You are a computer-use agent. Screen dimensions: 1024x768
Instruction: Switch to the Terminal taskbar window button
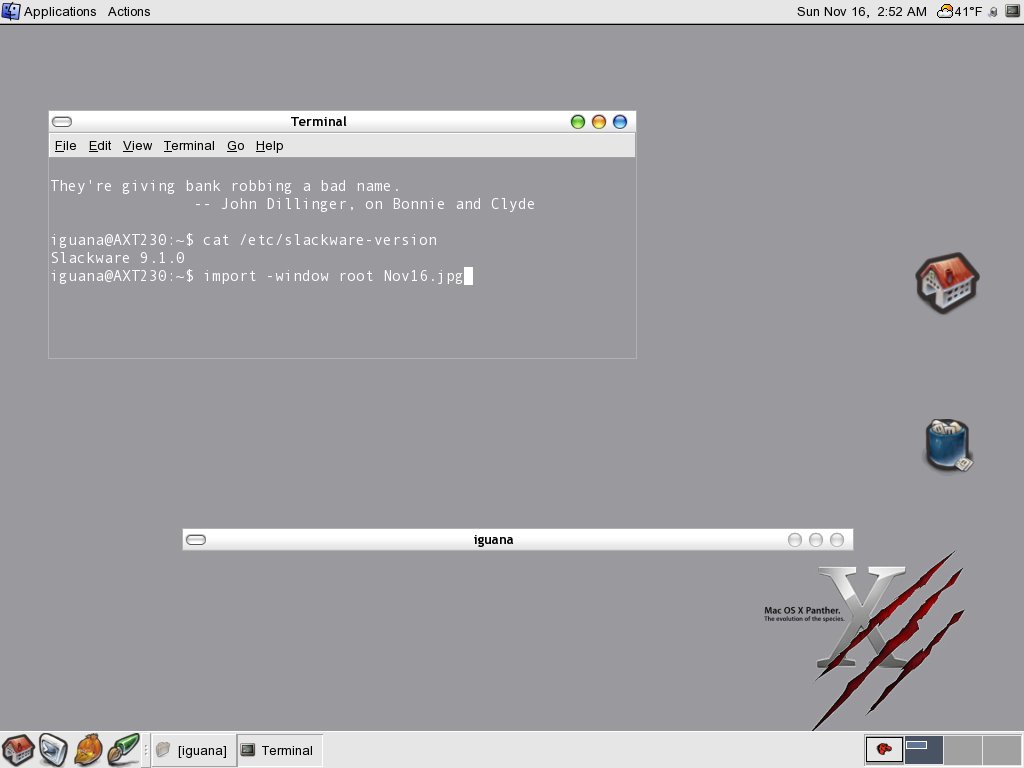pyautogui.click(x=279, y=750)
